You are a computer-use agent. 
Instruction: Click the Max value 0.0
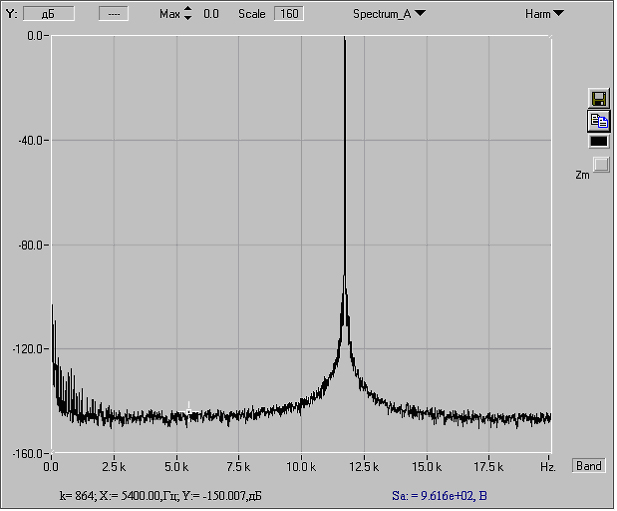tap(211, 14)
